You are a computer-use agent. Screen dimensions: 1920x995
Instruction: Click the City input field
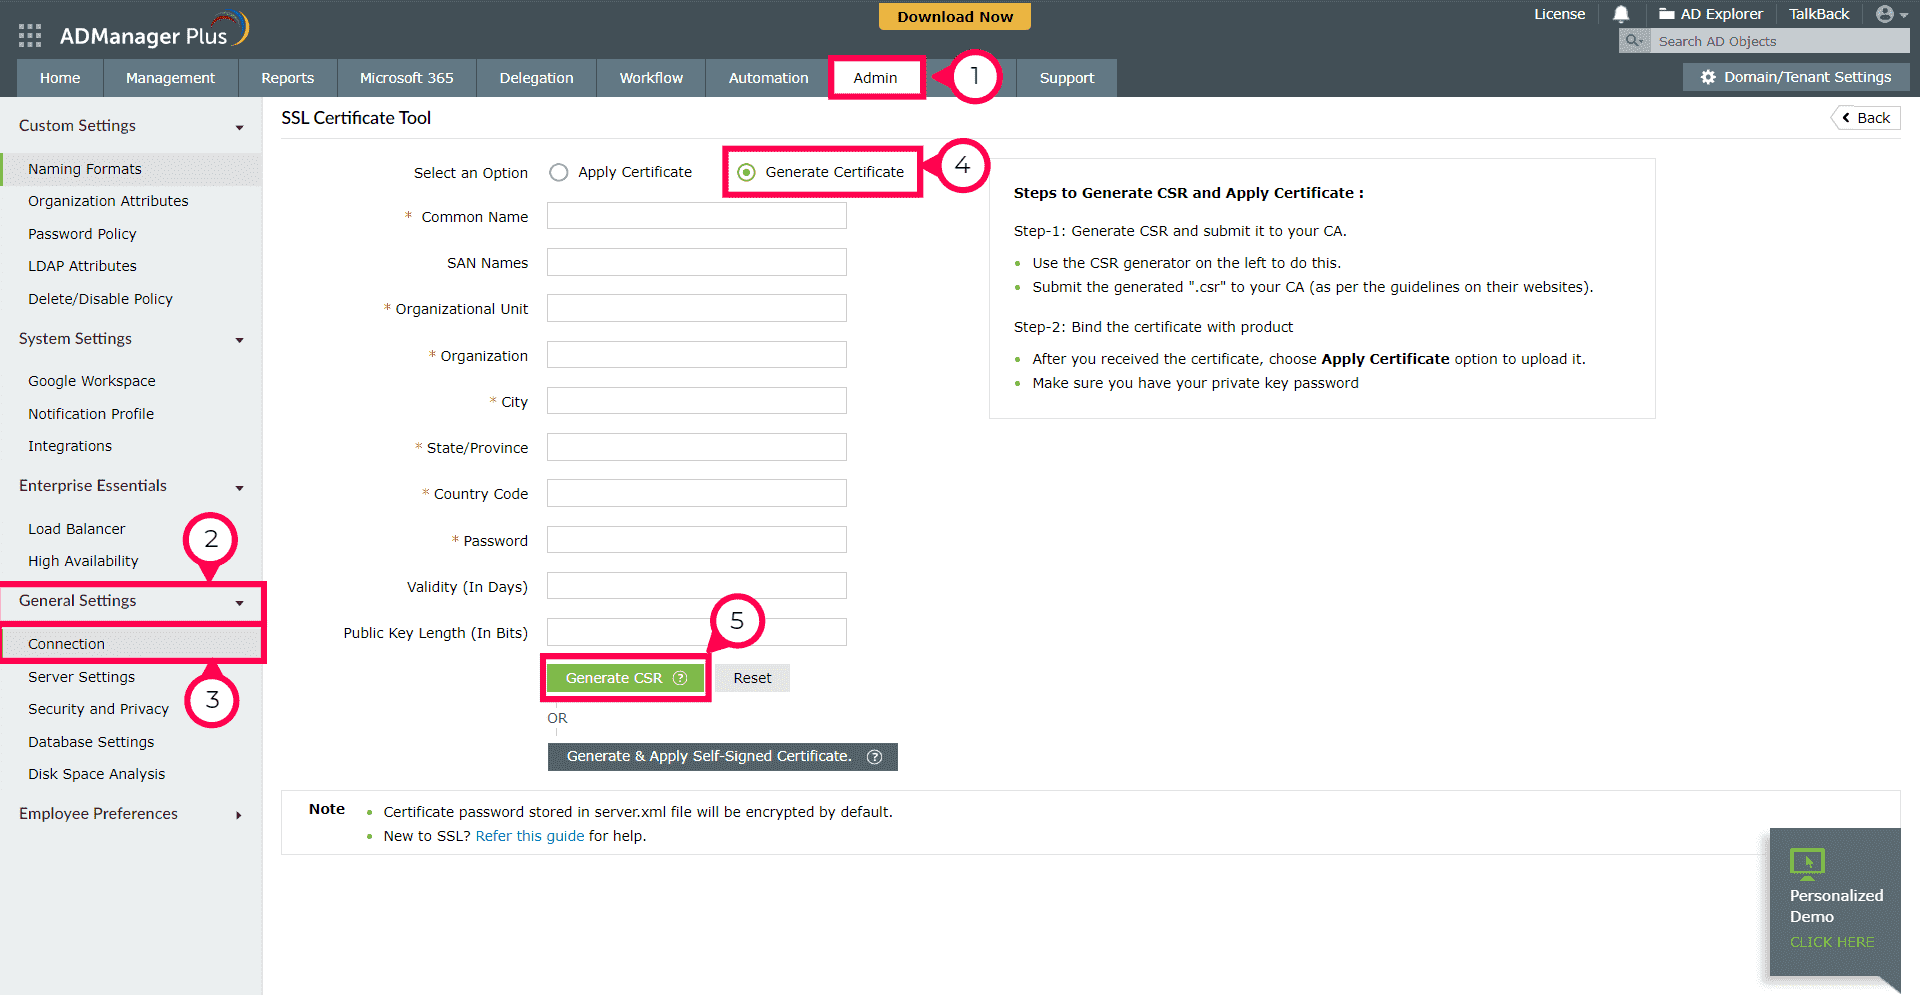tap(697, 401)
